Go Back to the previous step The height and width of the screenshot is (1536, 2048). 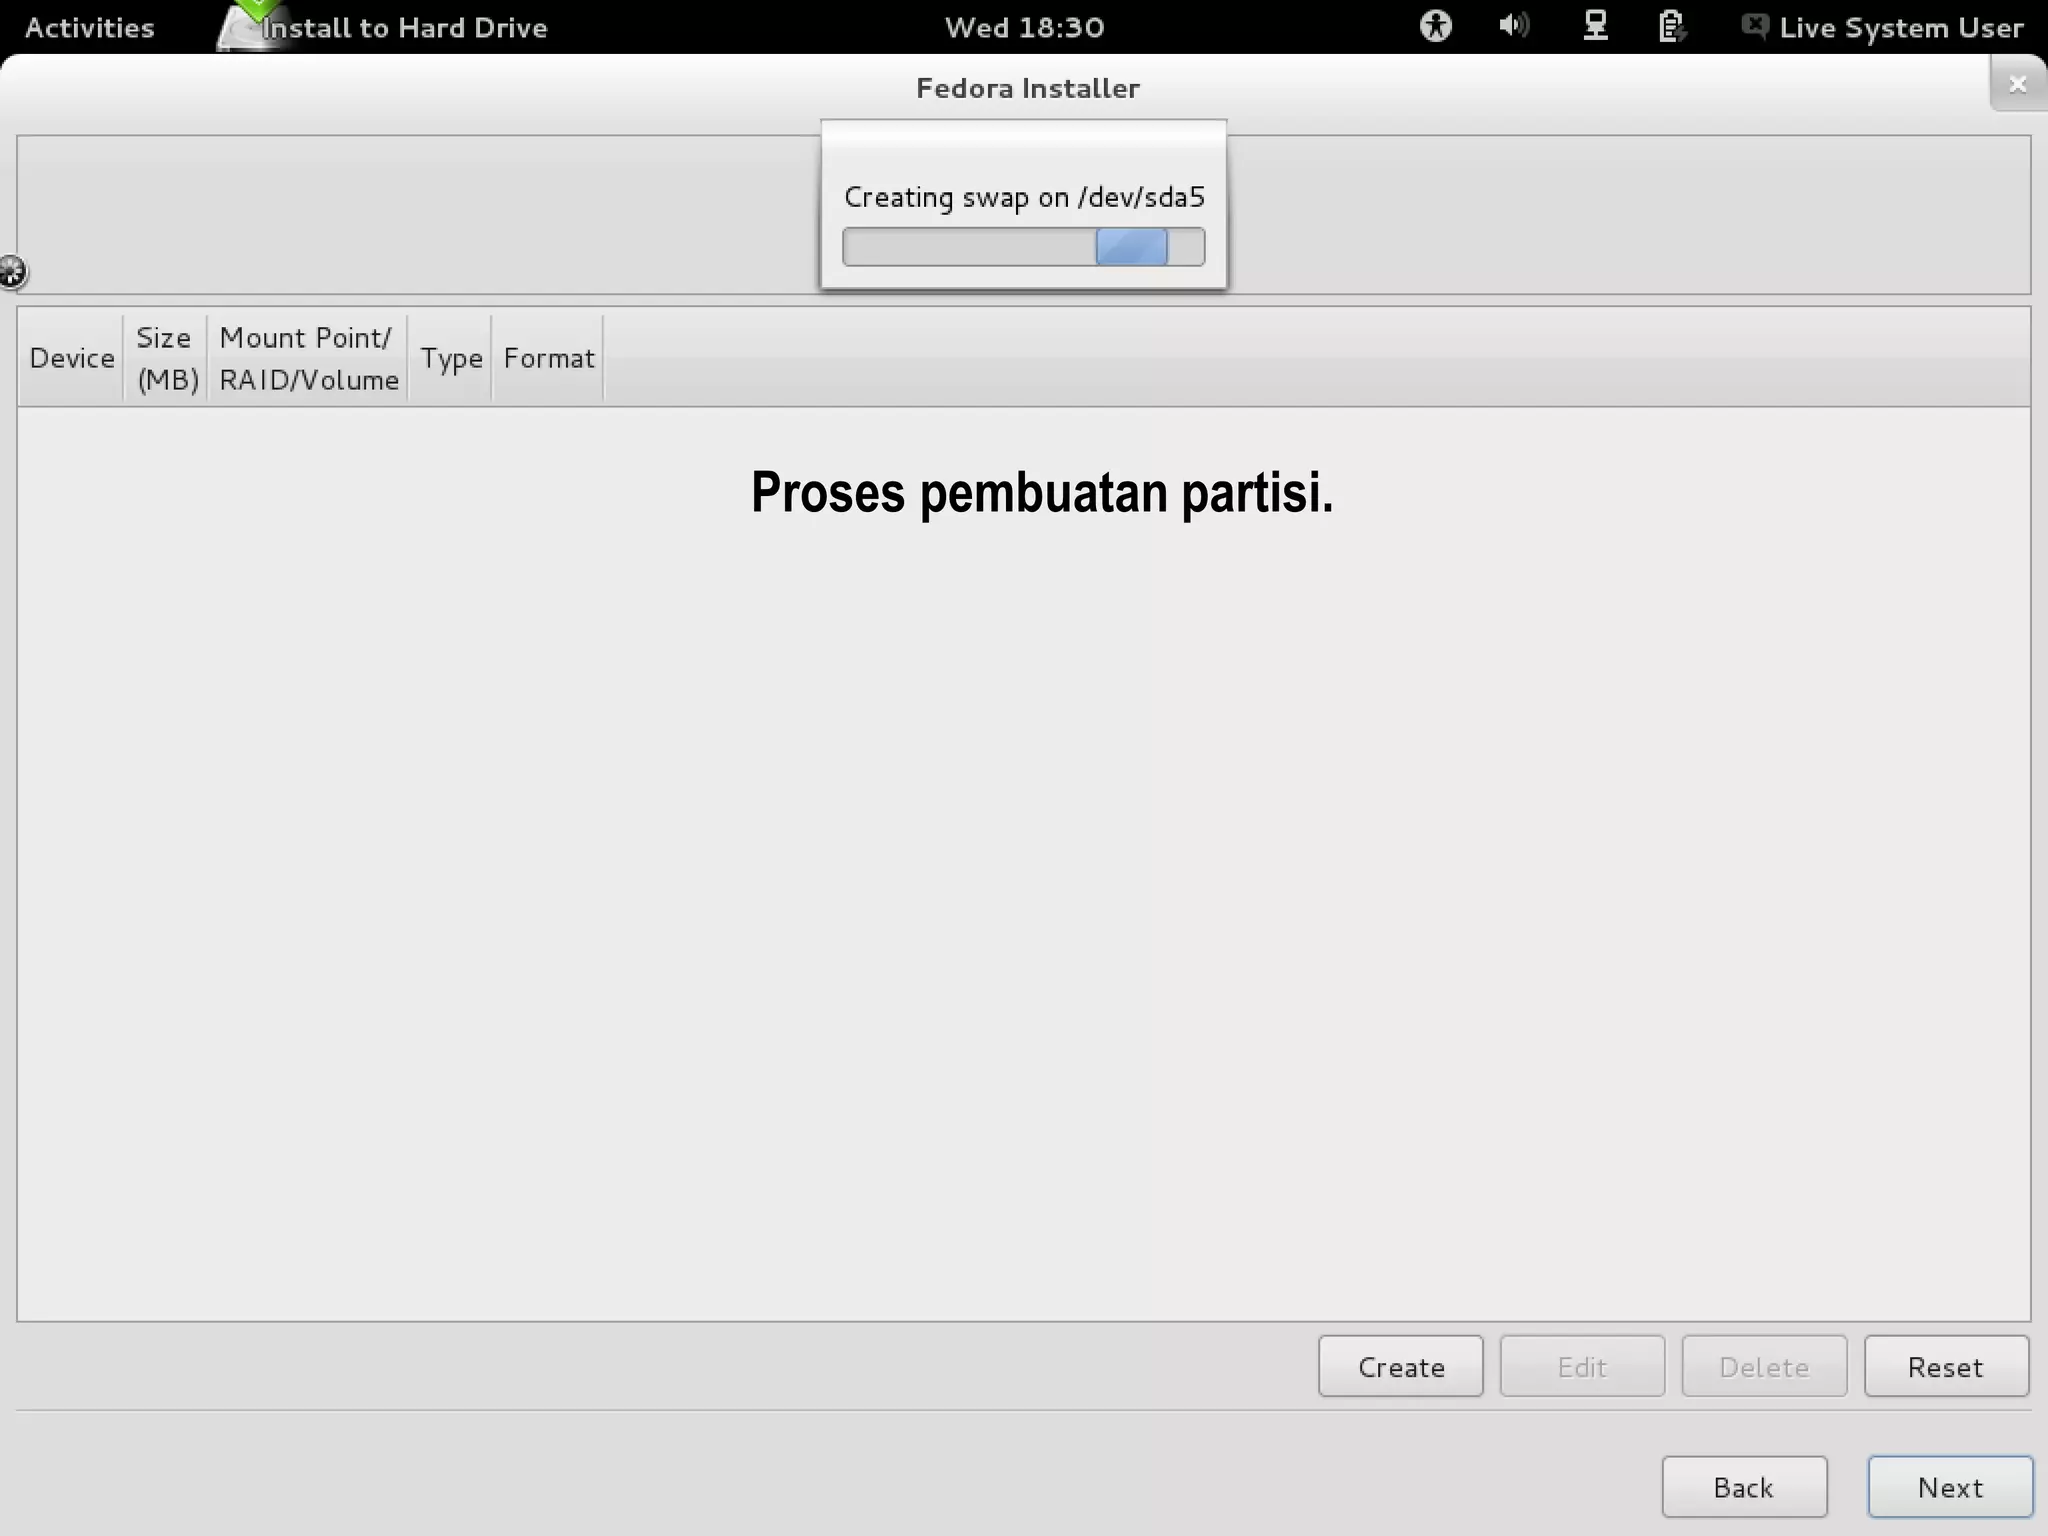(x=1744, y=1487)
